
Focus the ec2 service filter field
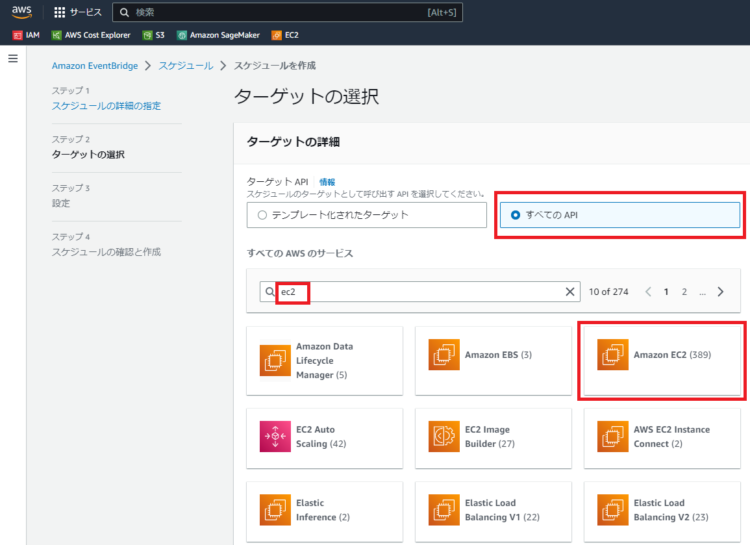[420, 291]
